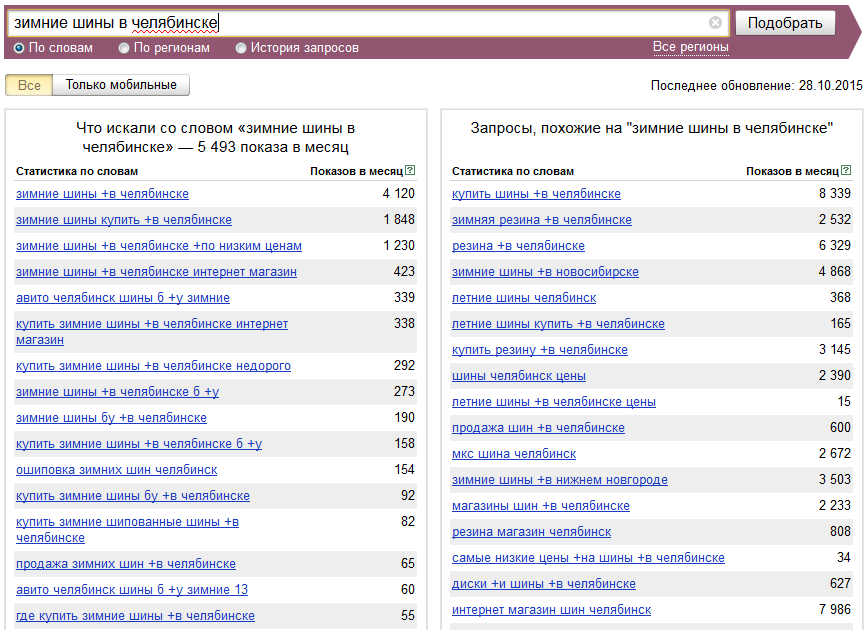868x630 pixels.
Task: Open link 'летние шины +в челябинске цены'
Action: 554,402
